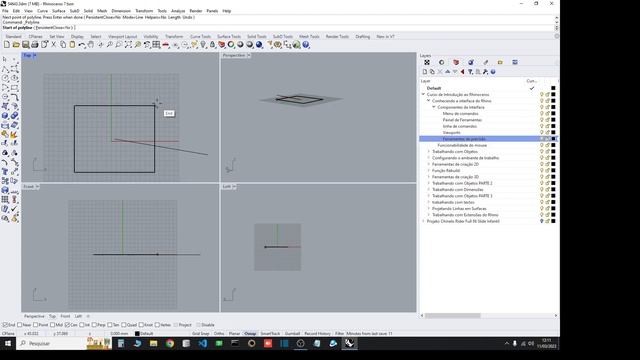The width and height of the screenshot is (640, 360).
Task: Expand the Configurando o ambiente de trabalho layer
Action: tap(429, 158)
